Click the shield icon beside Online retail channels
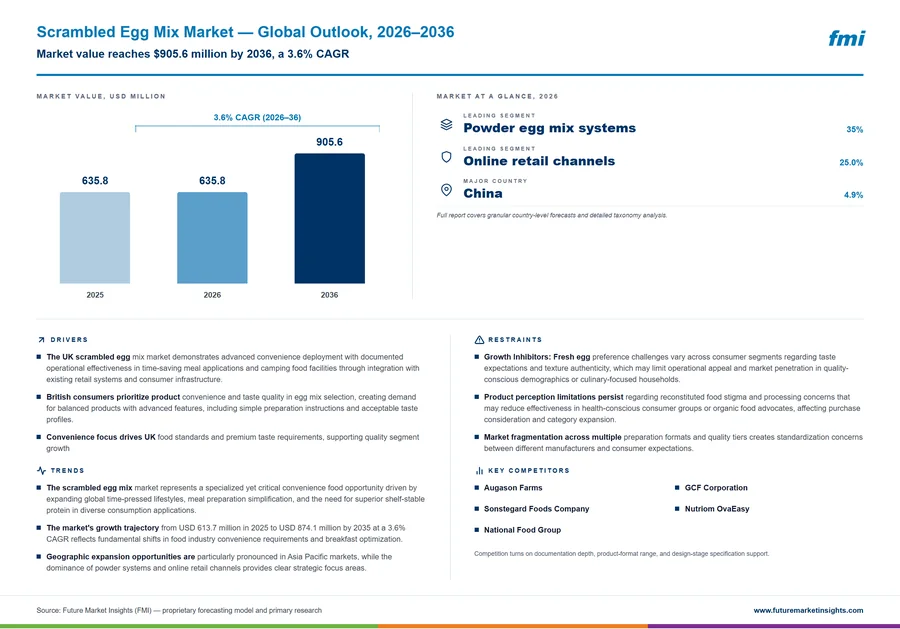The image size is (900, 629). click(x=446, y=157)
